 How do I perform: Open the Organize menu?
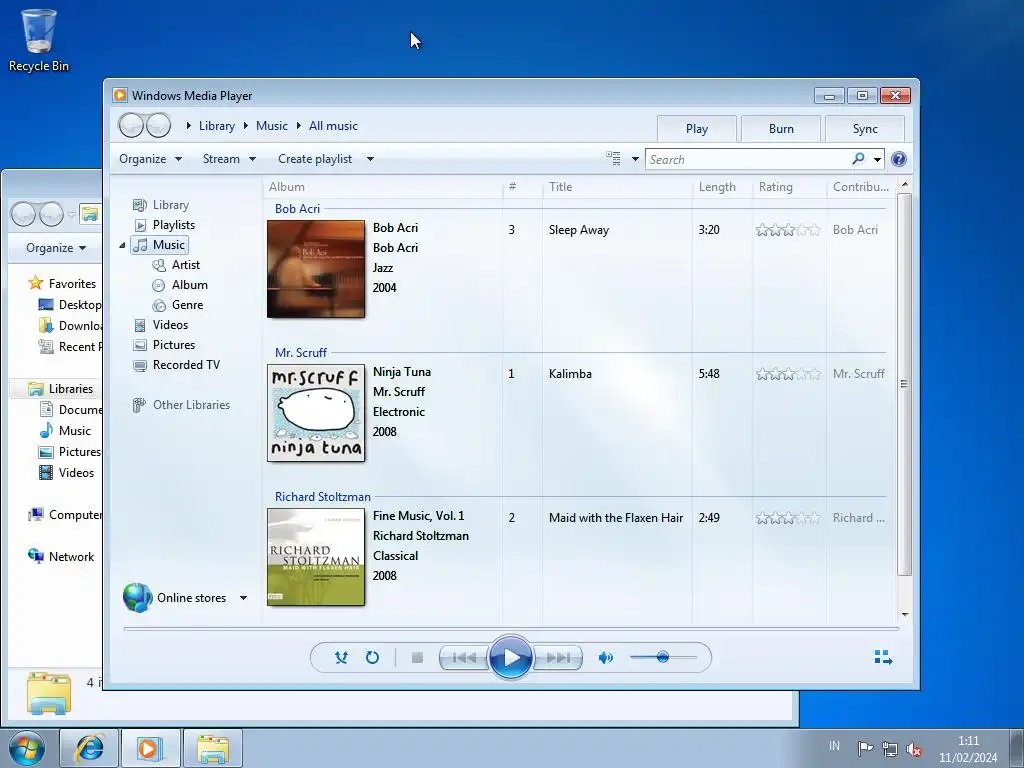point(150,159)
